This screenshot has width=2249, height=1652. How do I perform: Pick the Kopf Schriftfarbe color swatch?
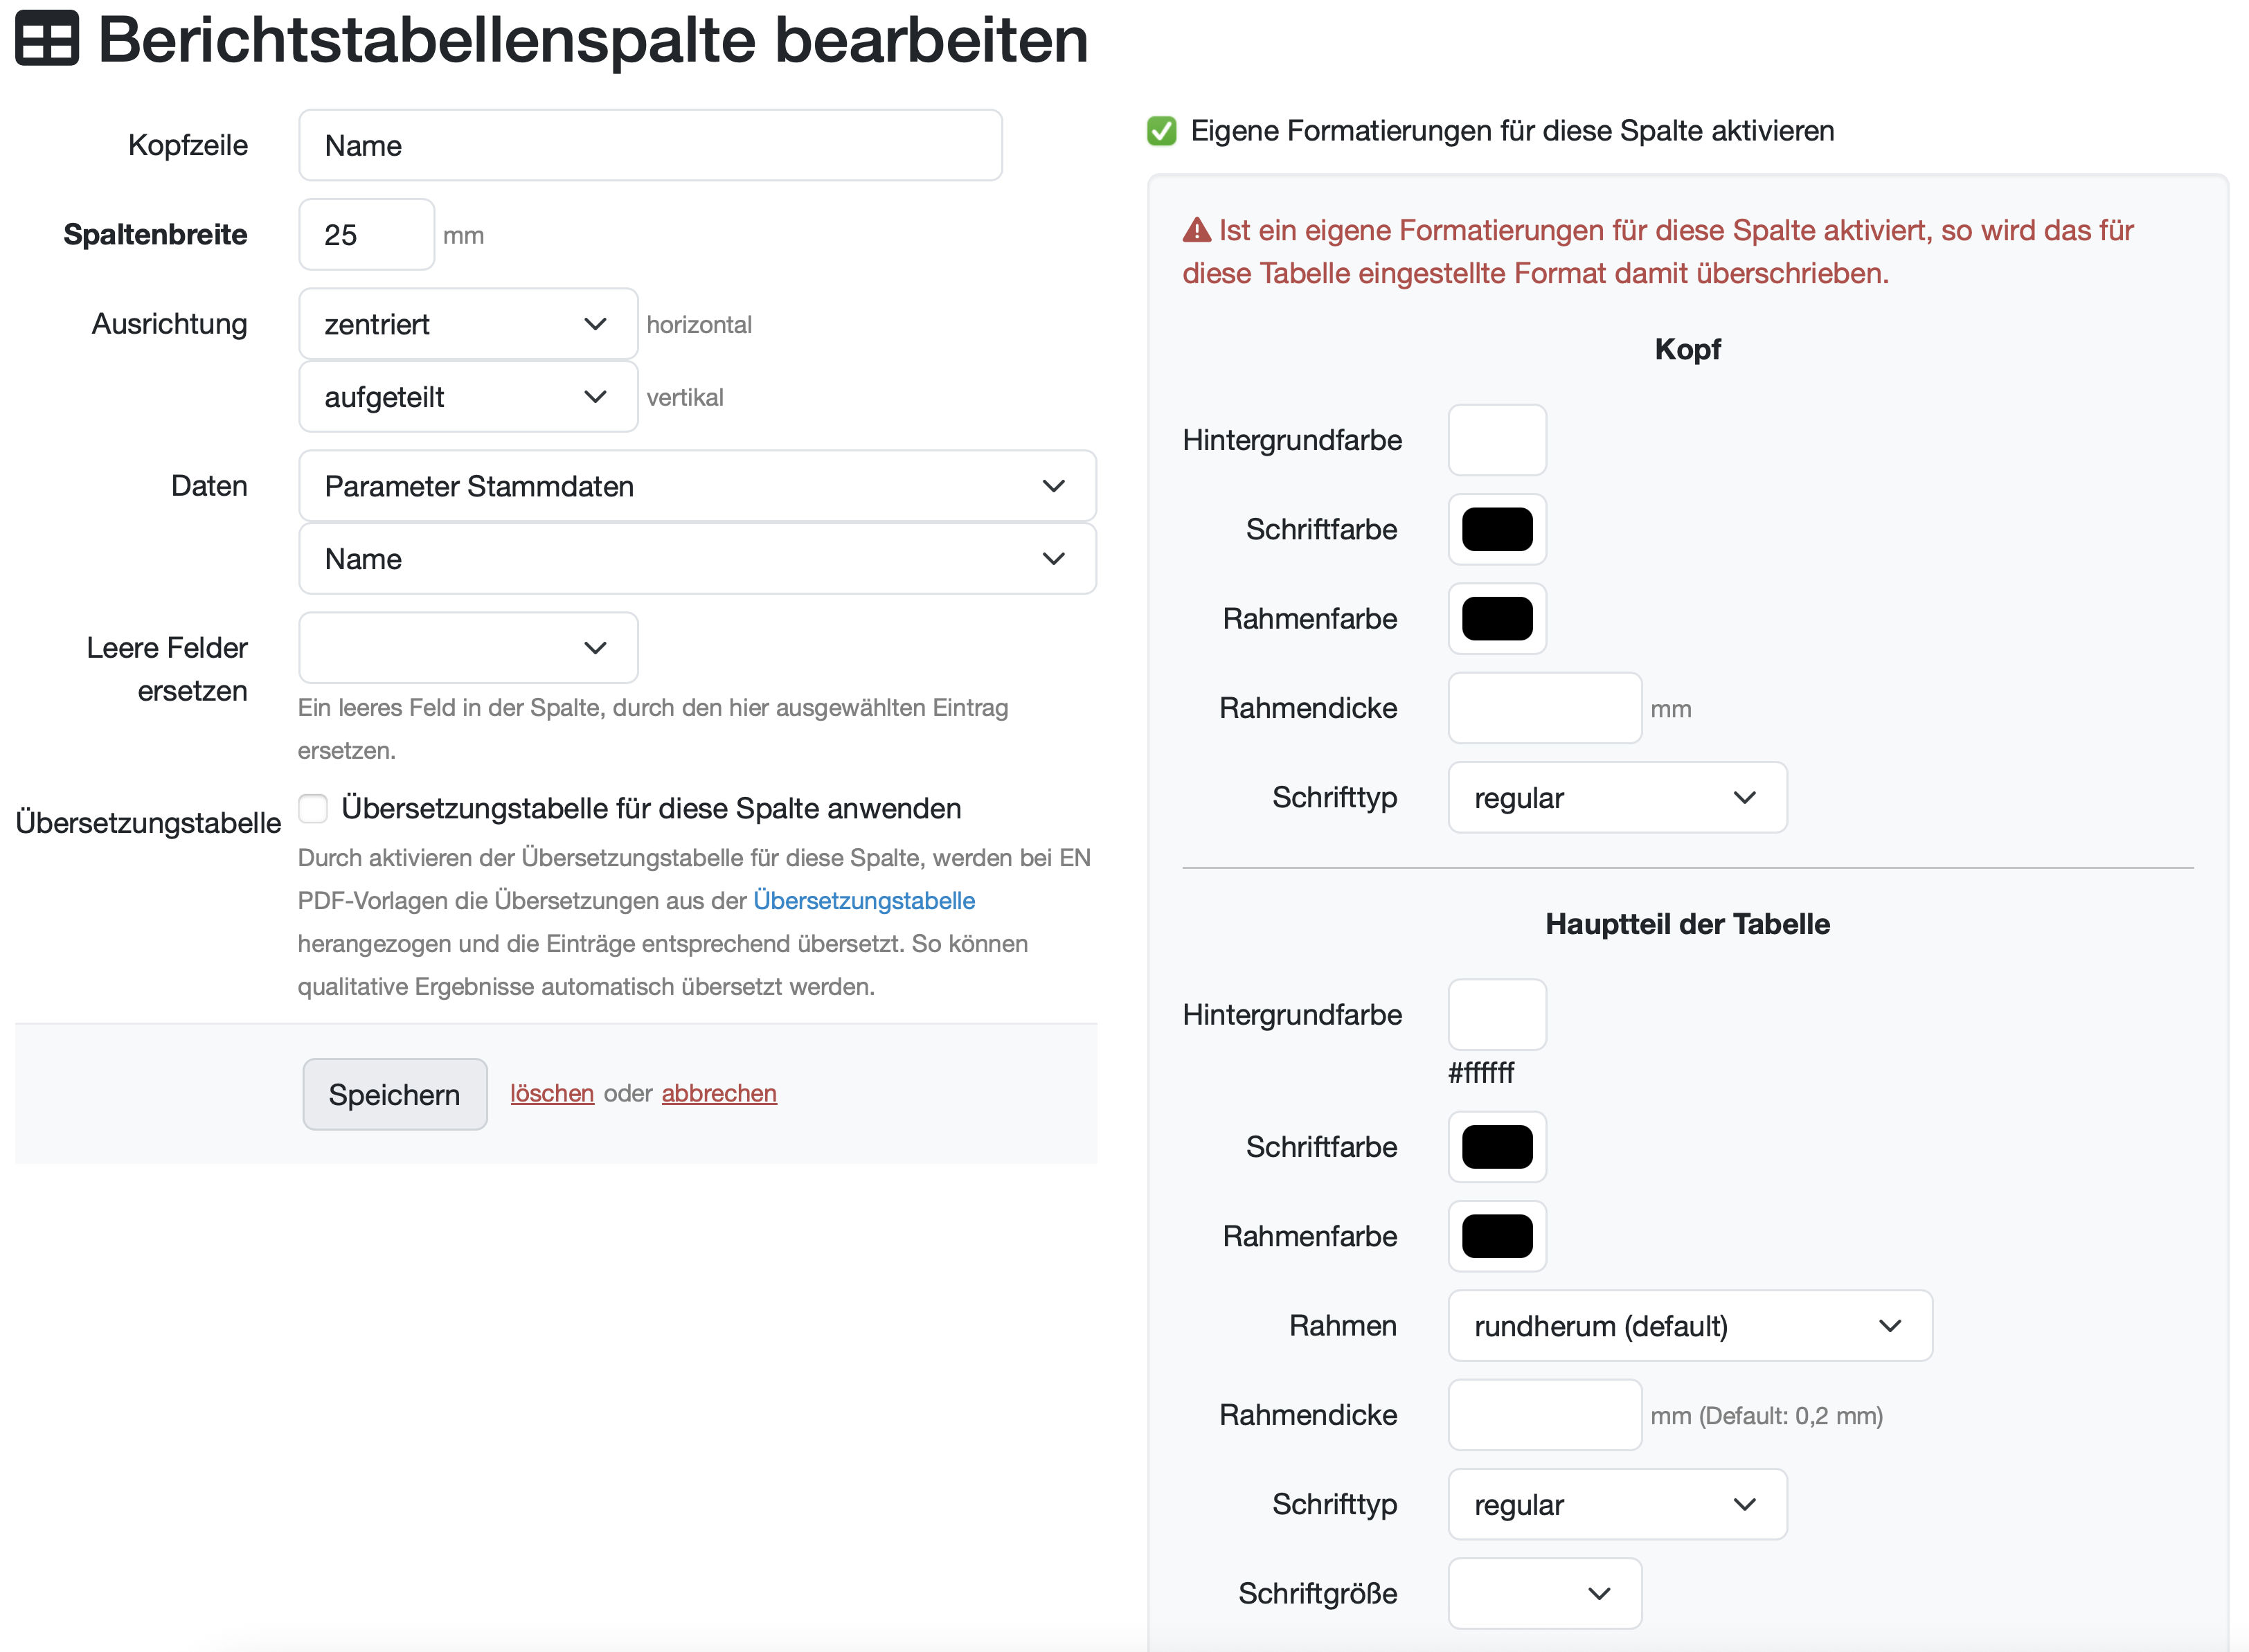tap(1497, 530)
